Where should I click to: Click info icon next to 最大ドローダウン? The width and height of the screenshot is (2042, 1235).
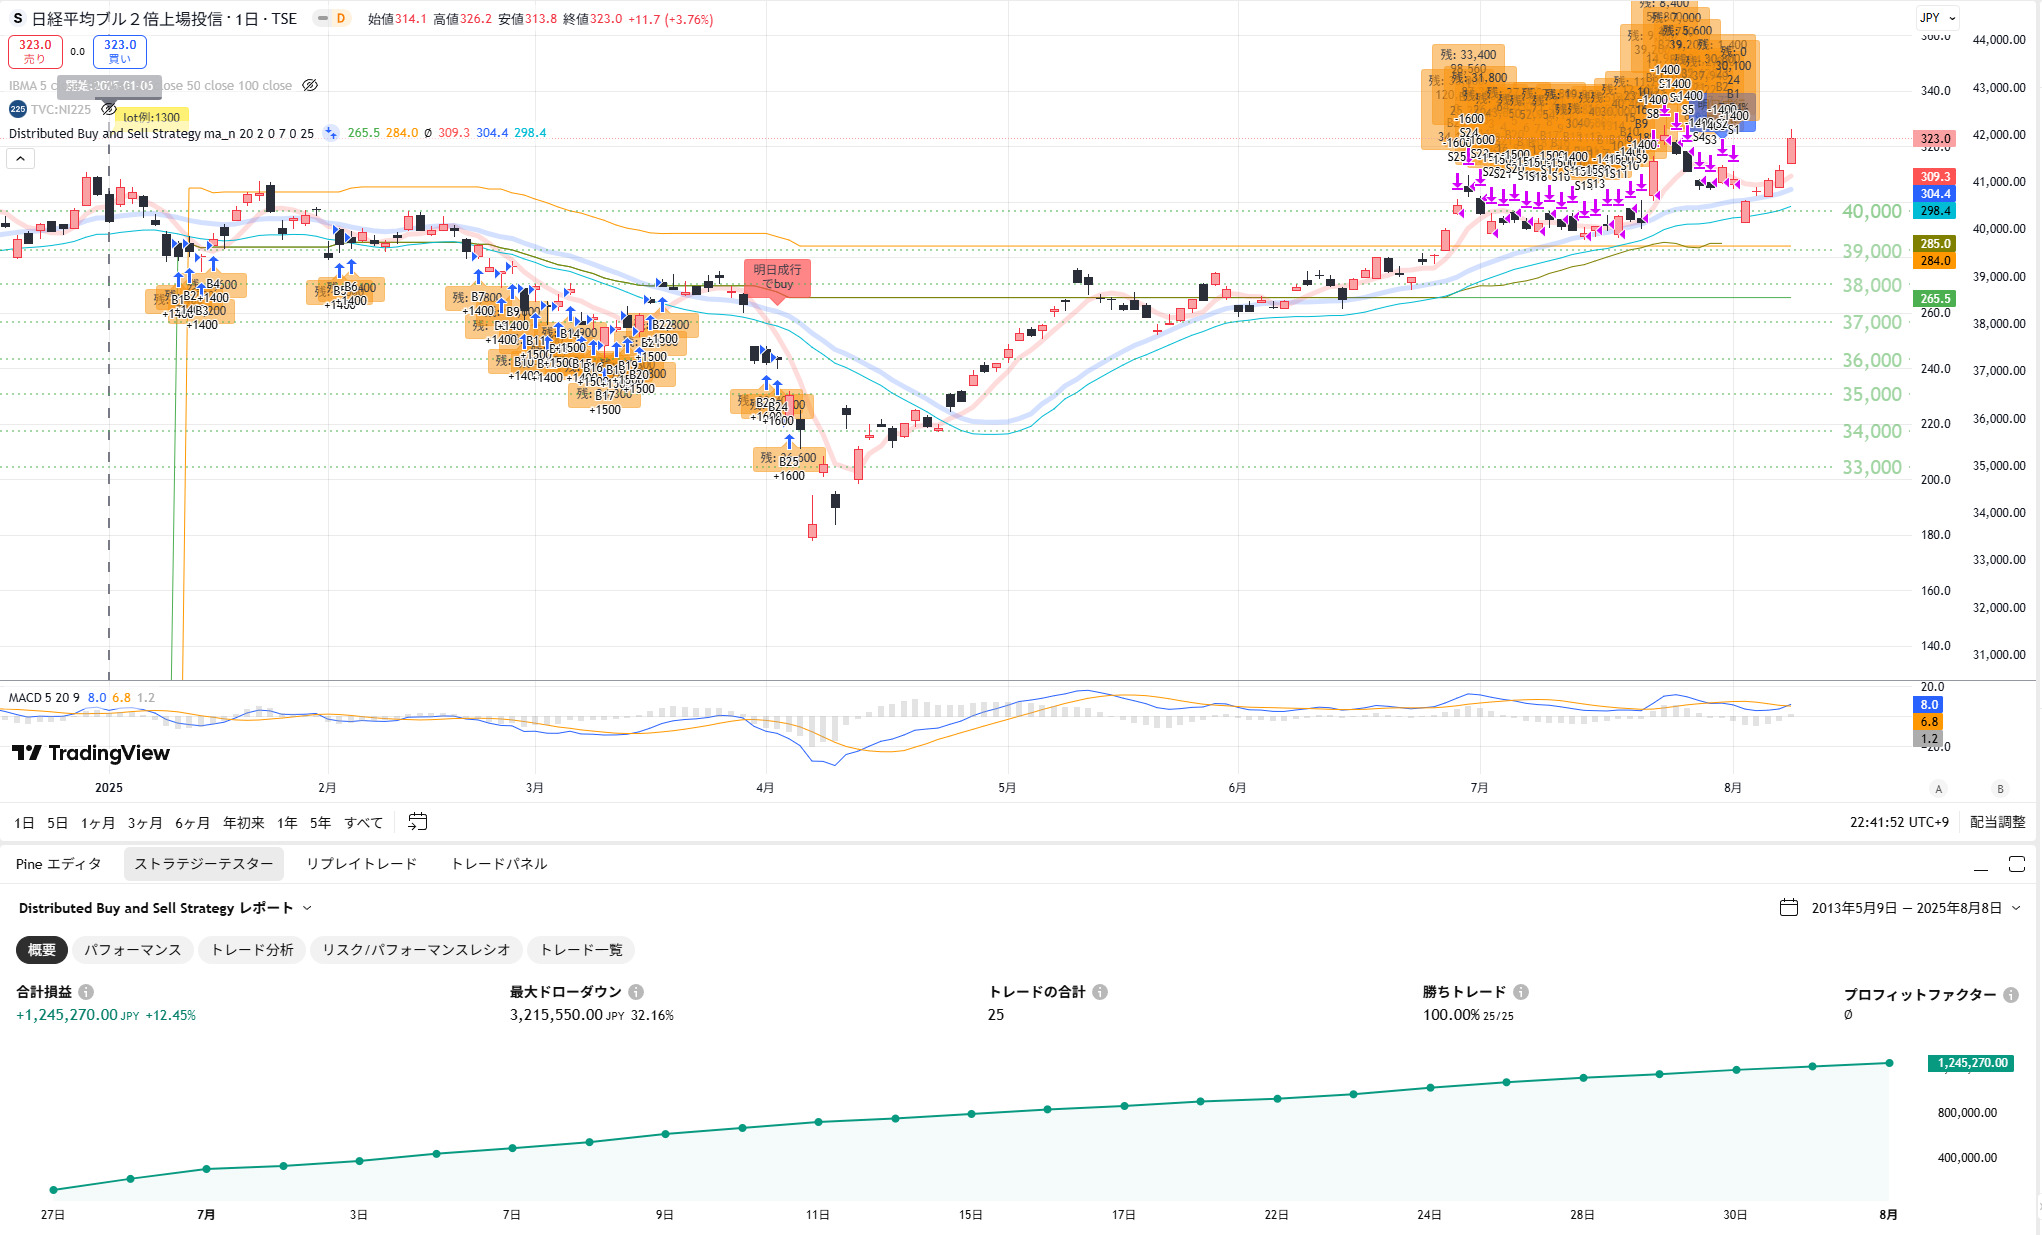pyautogui.click(x=636, y=992)
